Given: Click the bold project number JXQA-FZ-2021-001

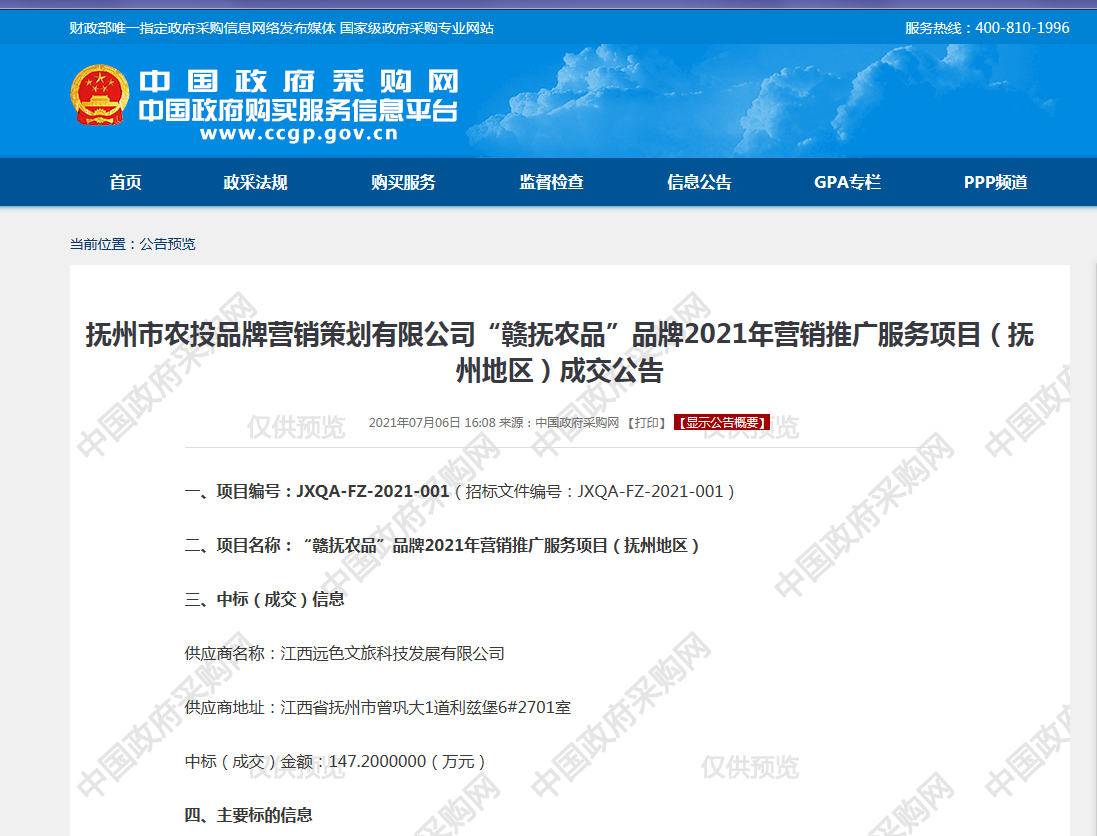Looking at the screenshot, I should click(373, 491).
